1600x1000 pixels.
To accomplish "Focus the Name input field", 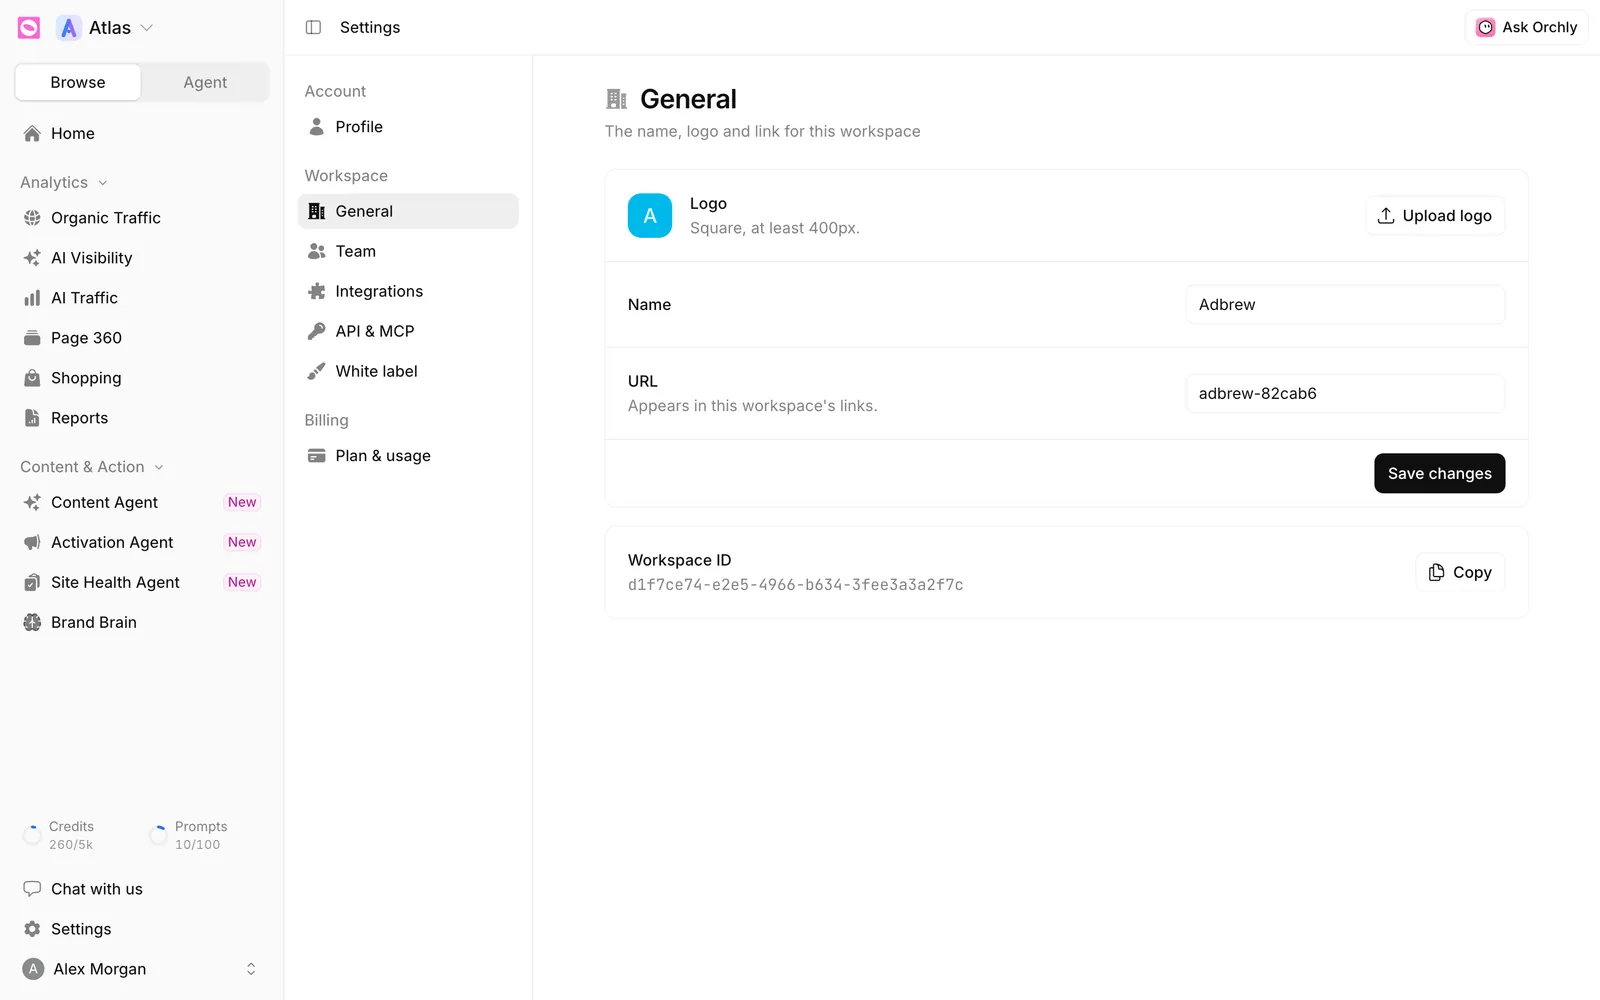I will click(x=1345, y=305).
